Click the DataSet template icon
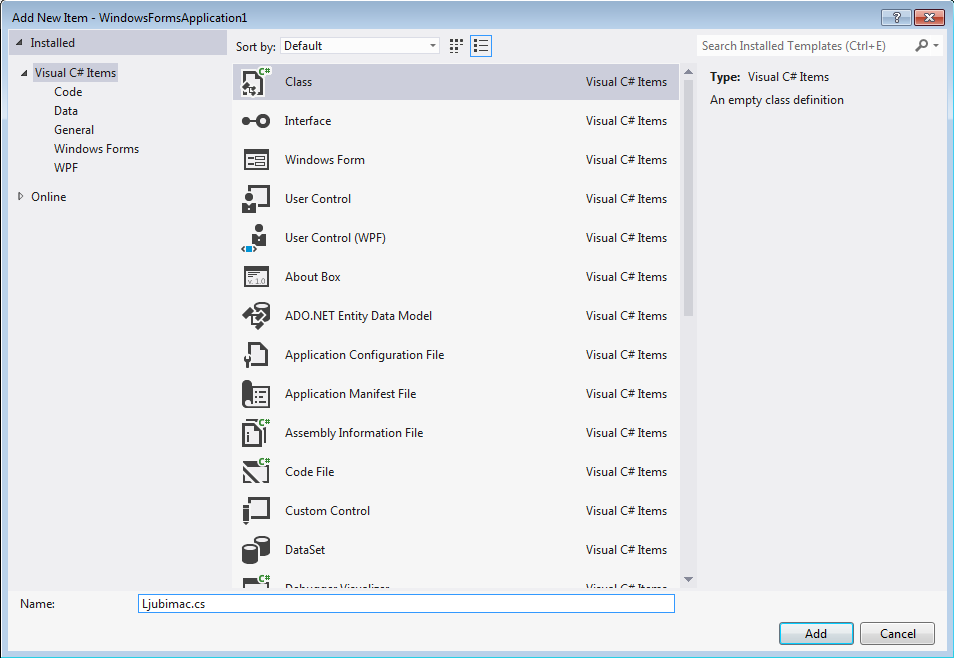The height and width of the screenshot is (658, 954). (x=256, y=550)
